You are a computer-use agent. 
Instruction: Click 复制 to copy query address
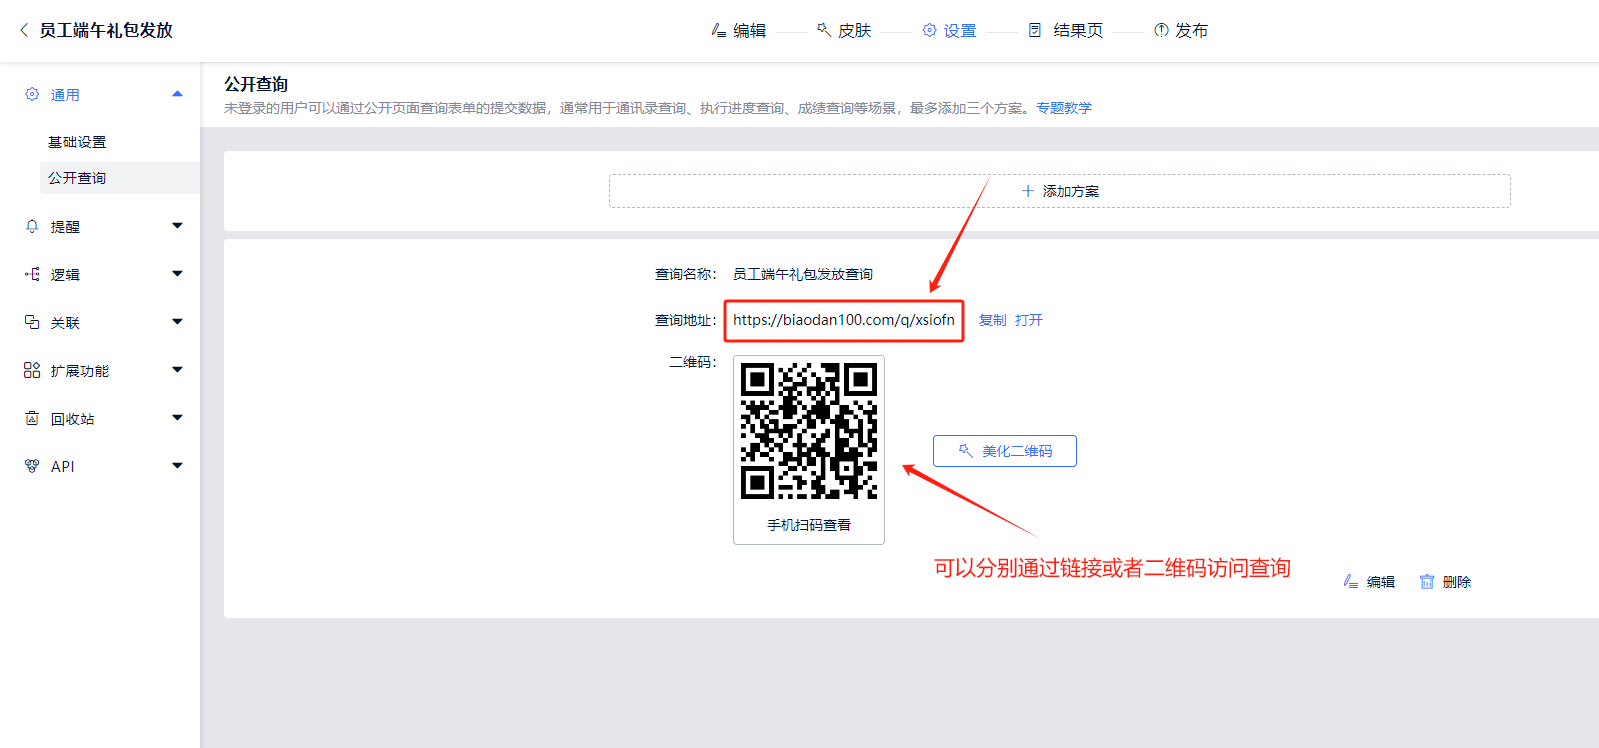pos(992,320)
